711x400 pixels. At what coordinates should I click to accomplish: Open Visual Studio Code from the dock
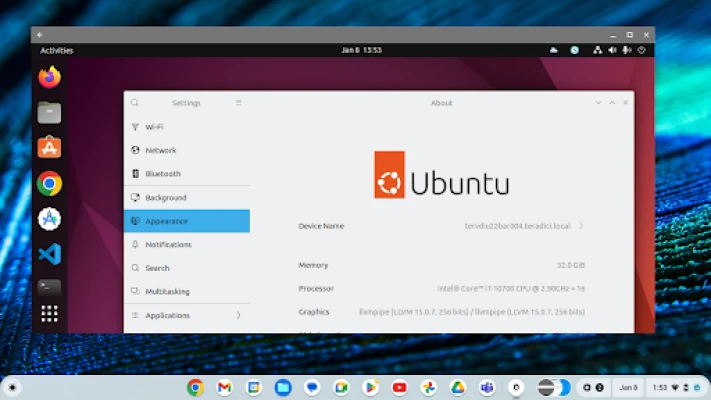pos(49,254)
